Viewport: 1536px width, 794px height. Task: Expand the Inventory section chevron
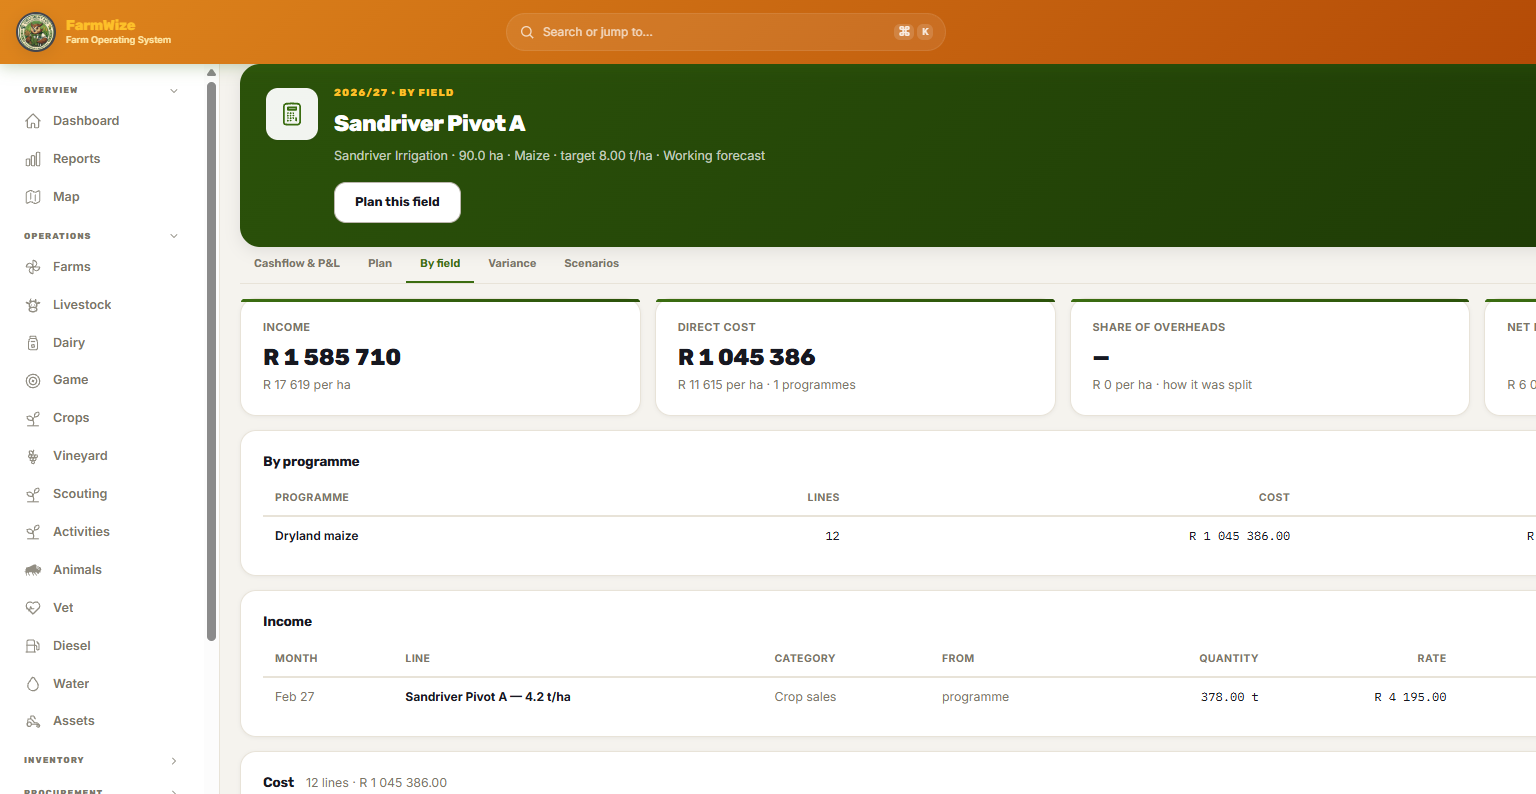[x=174, y=761]
